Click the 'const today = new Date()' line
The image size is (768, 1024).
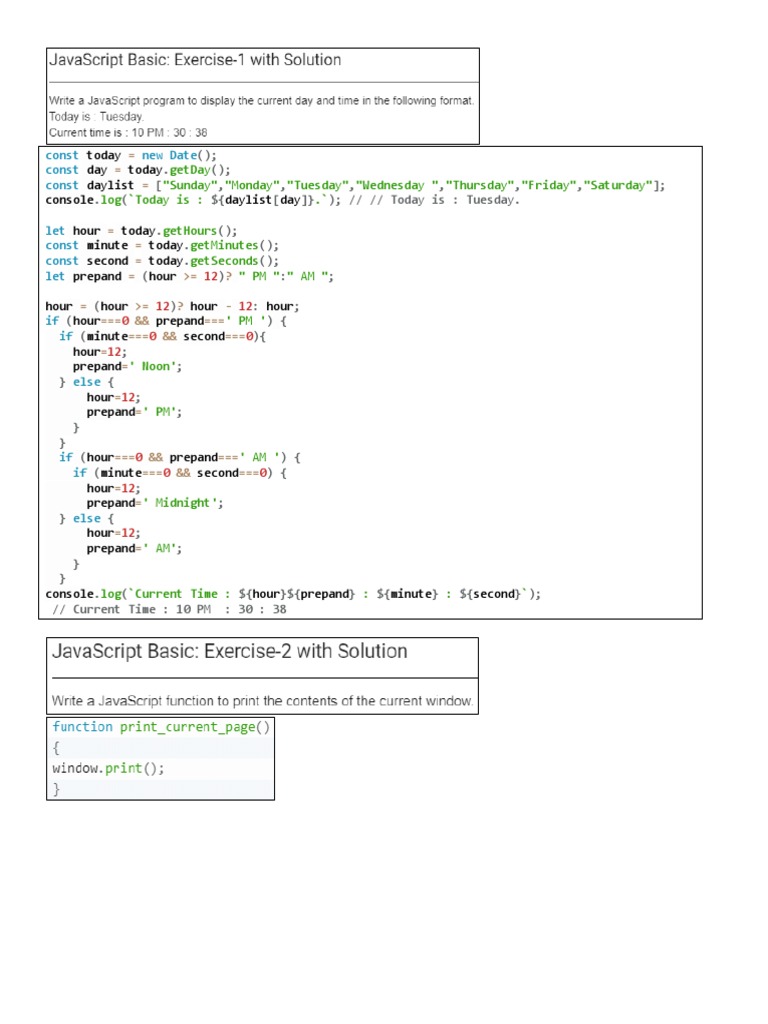point(131,155)
